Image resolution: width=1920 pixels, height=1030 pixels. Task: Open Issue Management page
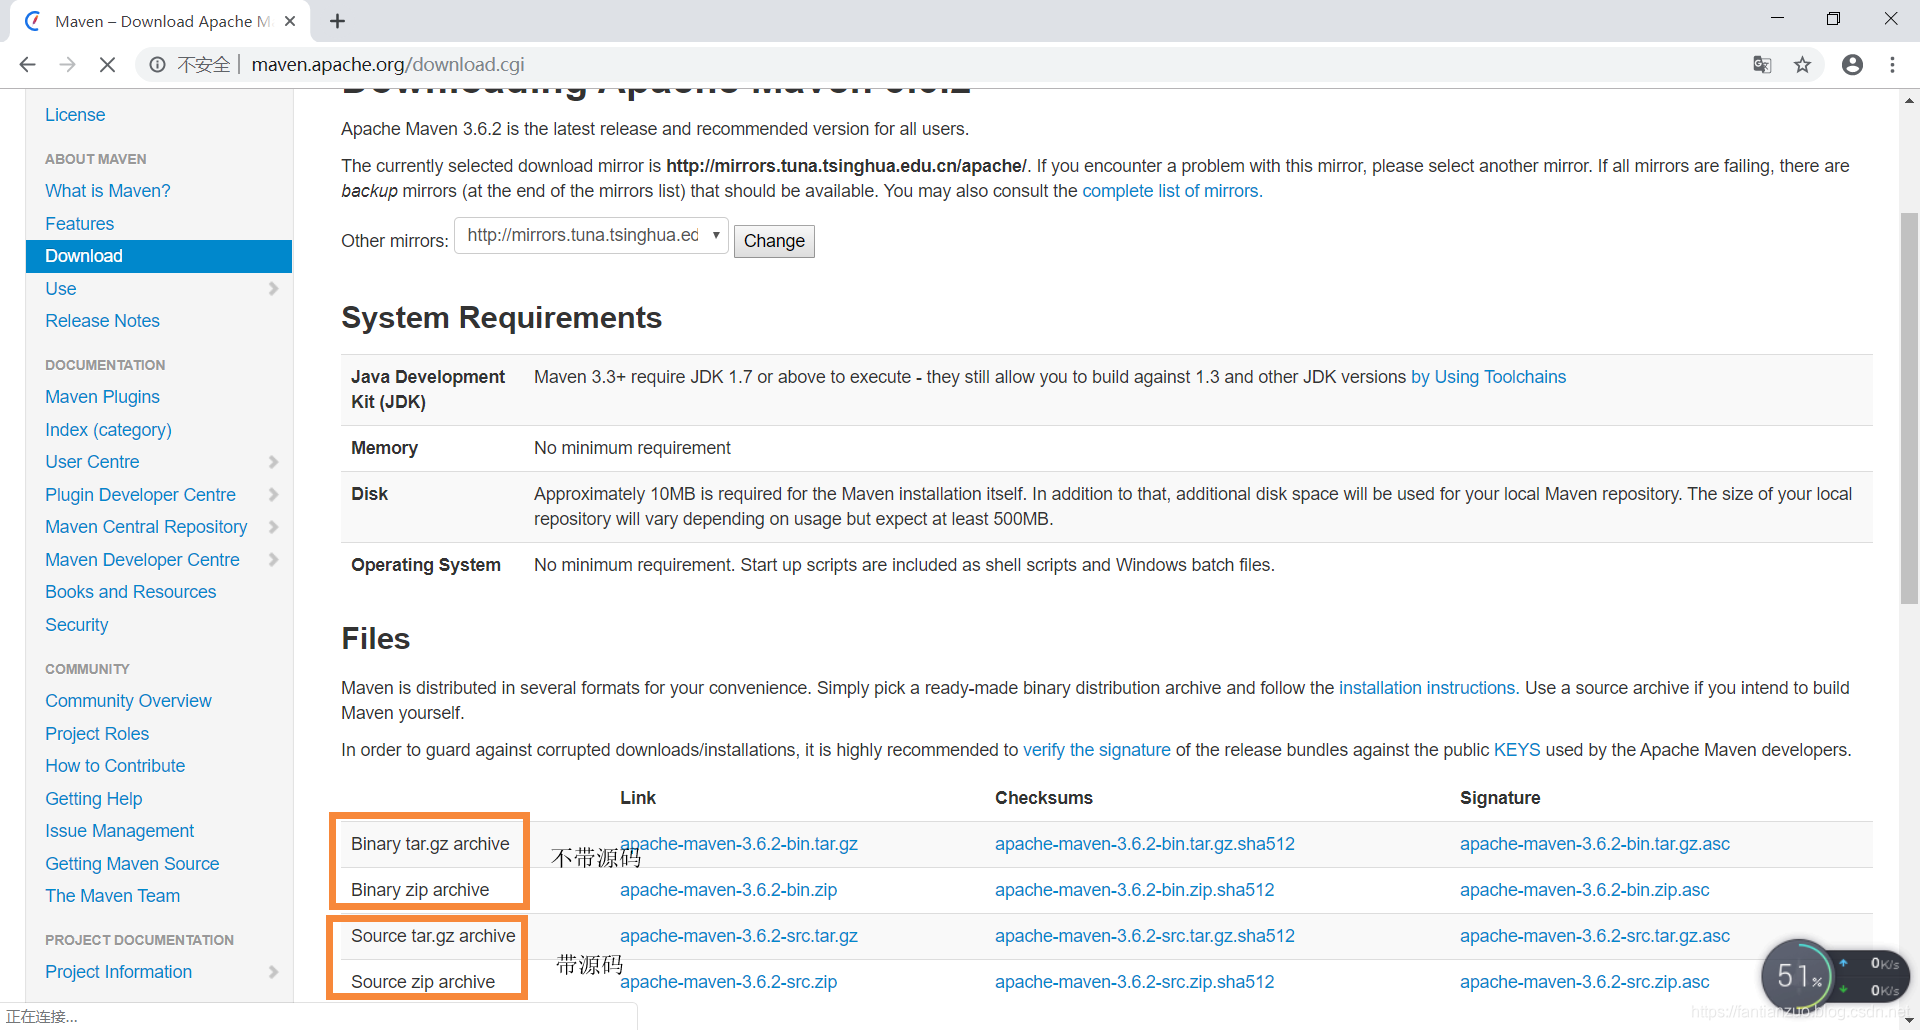[x=119, y=831]
